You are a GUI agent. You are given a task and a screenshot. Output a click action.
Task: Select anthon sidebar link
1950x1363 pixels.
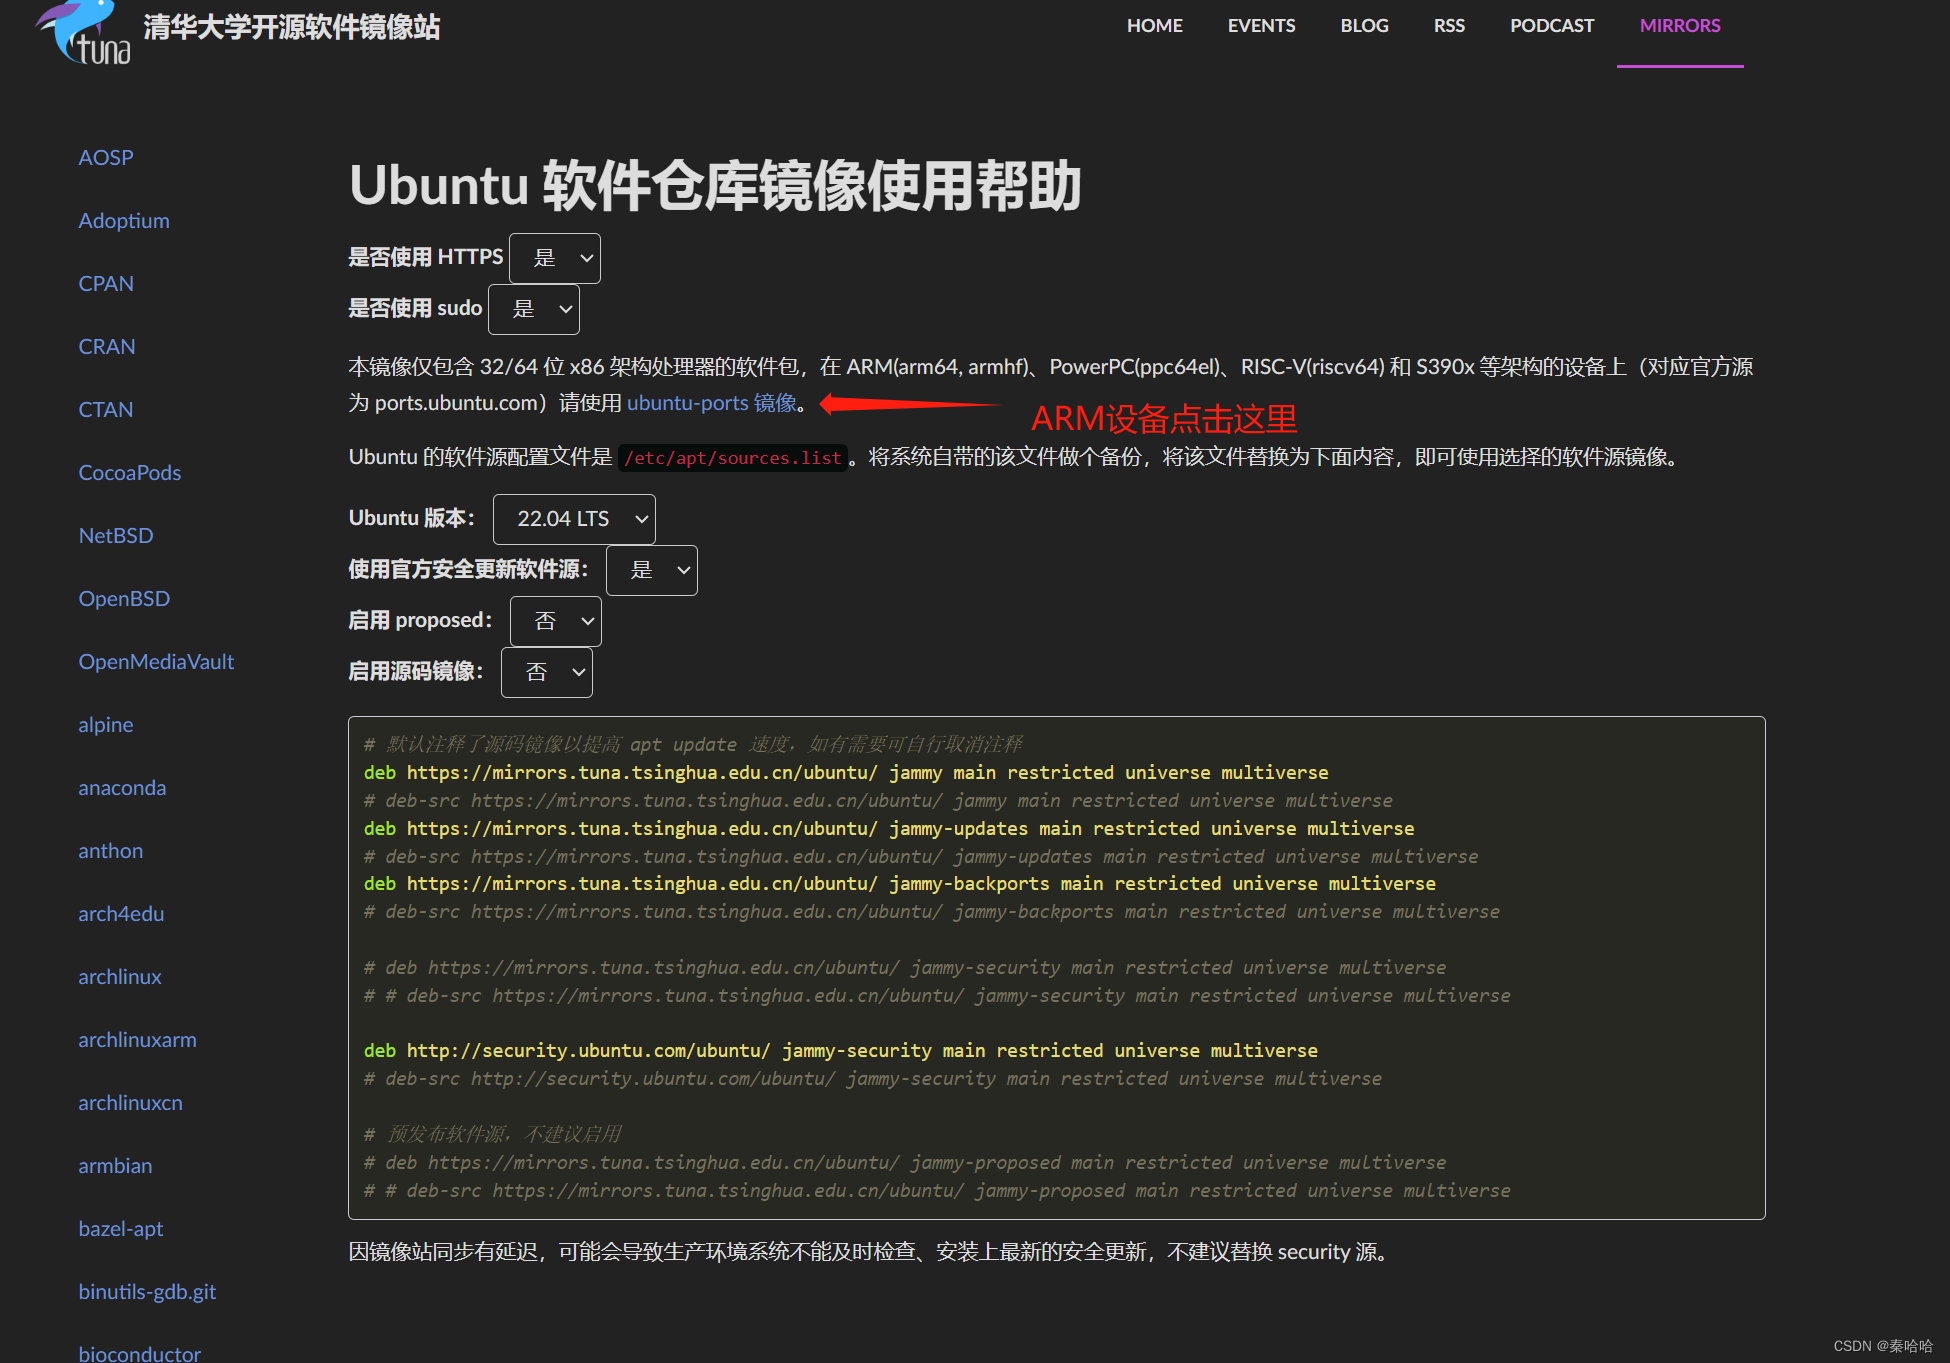(x=111, y=851)
